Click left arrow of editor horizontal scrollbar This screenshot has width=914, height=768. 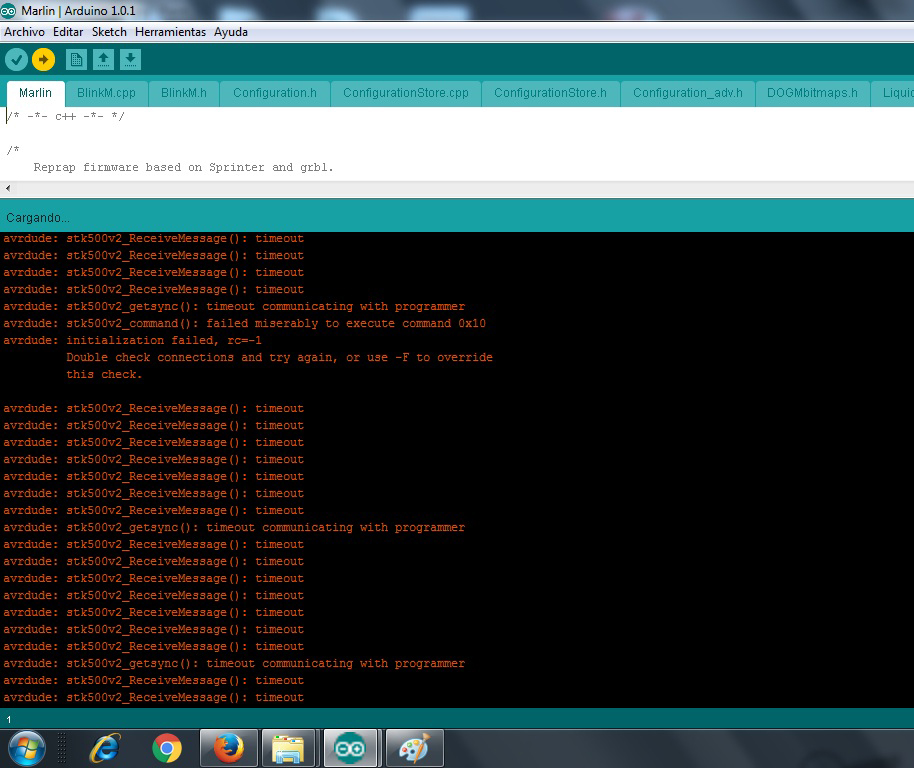point(8,188)
